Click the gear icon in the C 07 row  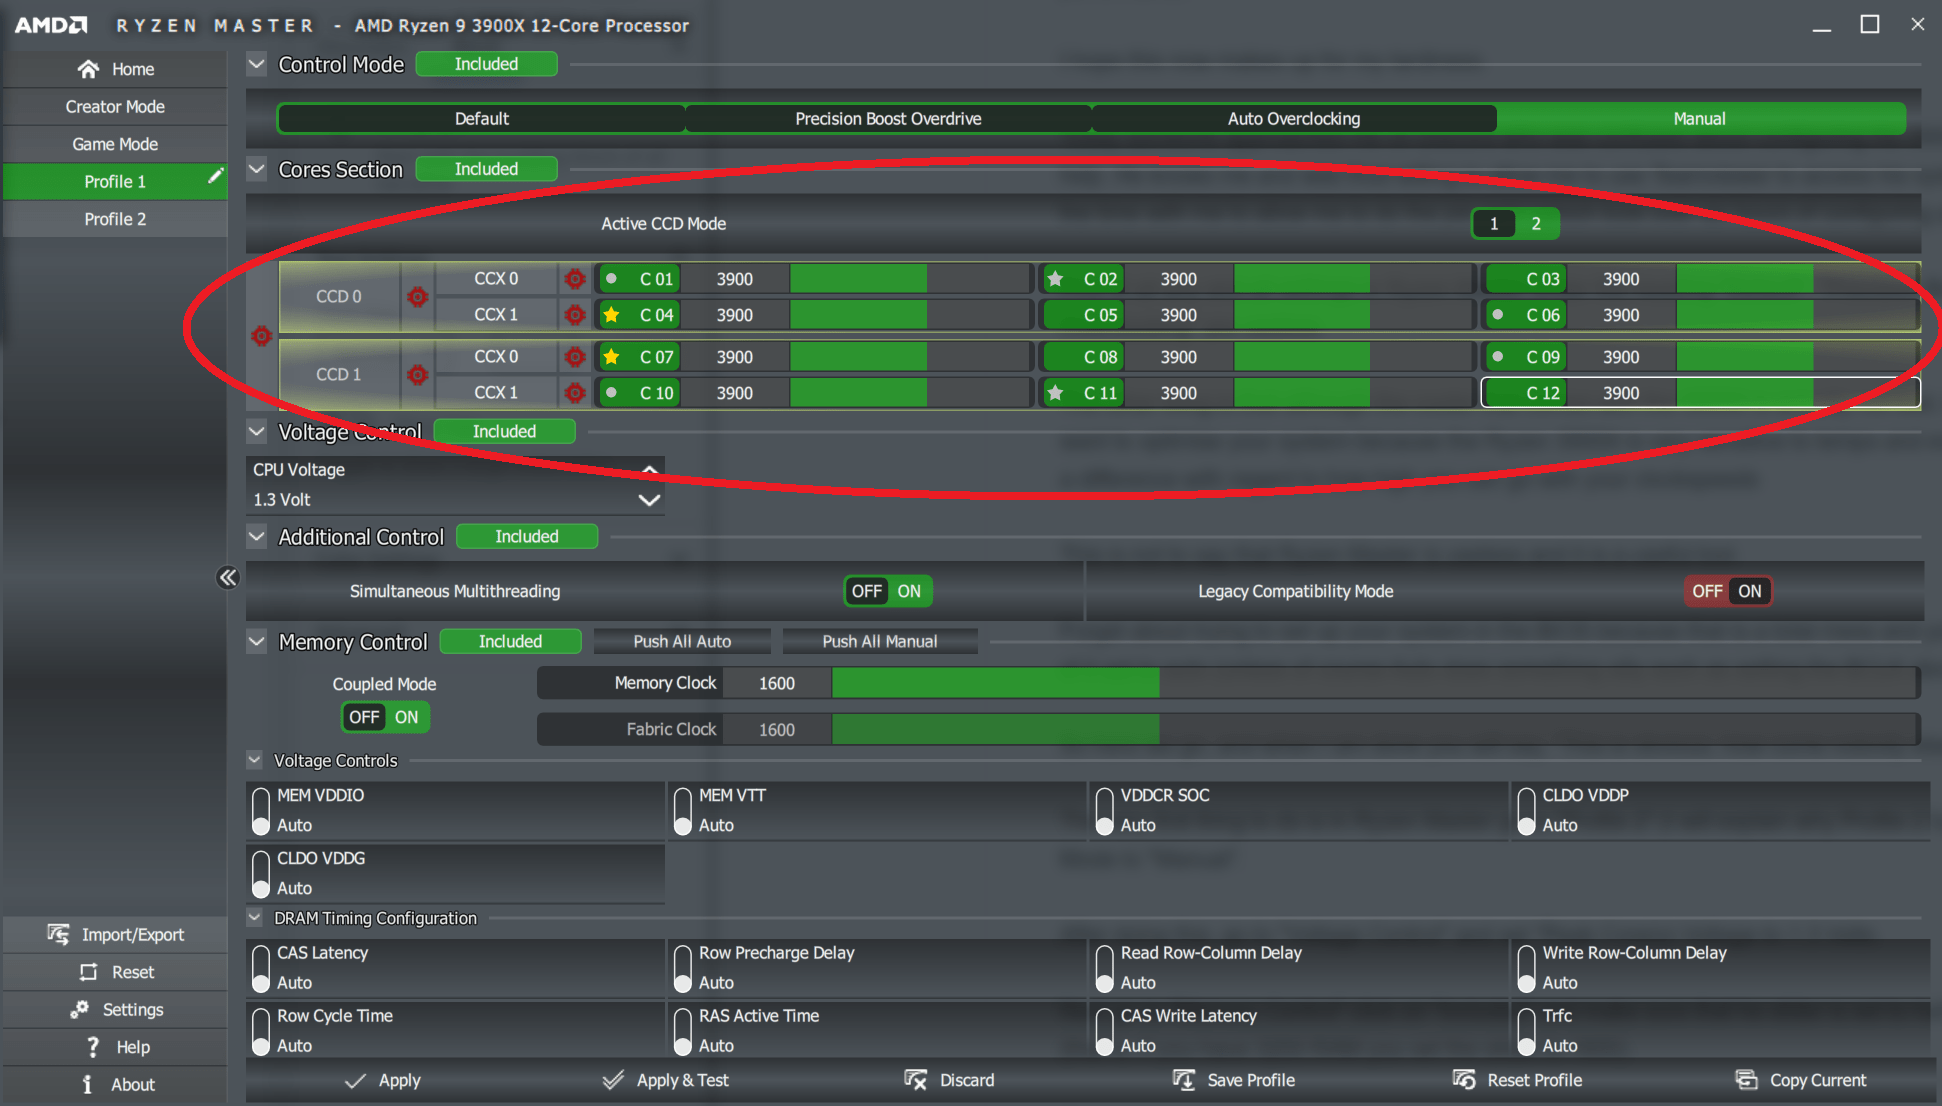click(575, 357)
